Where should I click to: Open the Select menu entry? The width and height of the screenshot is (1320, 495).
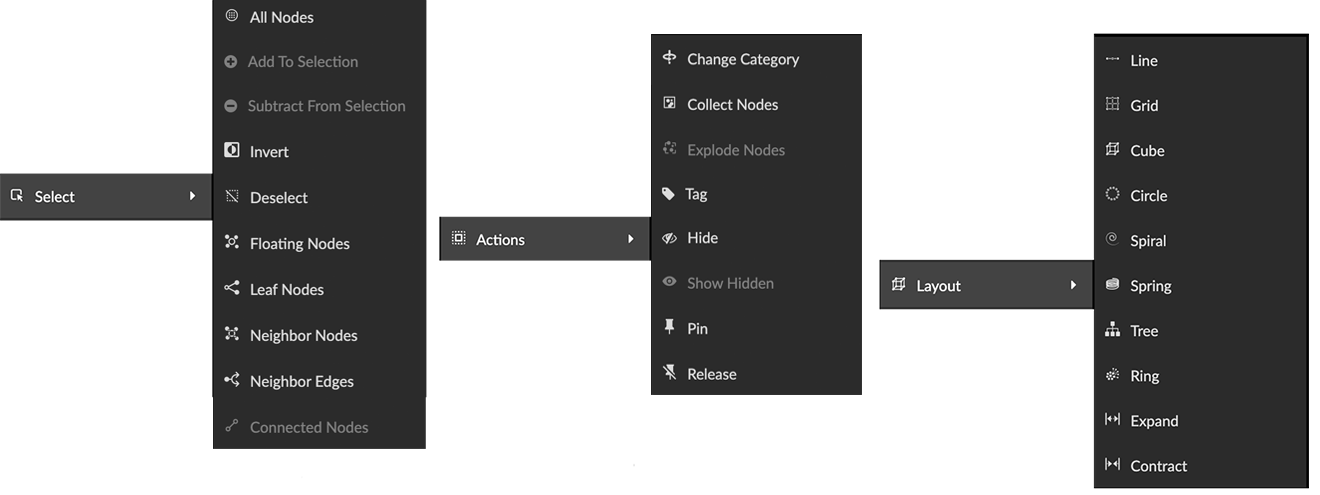click(106, 196)
